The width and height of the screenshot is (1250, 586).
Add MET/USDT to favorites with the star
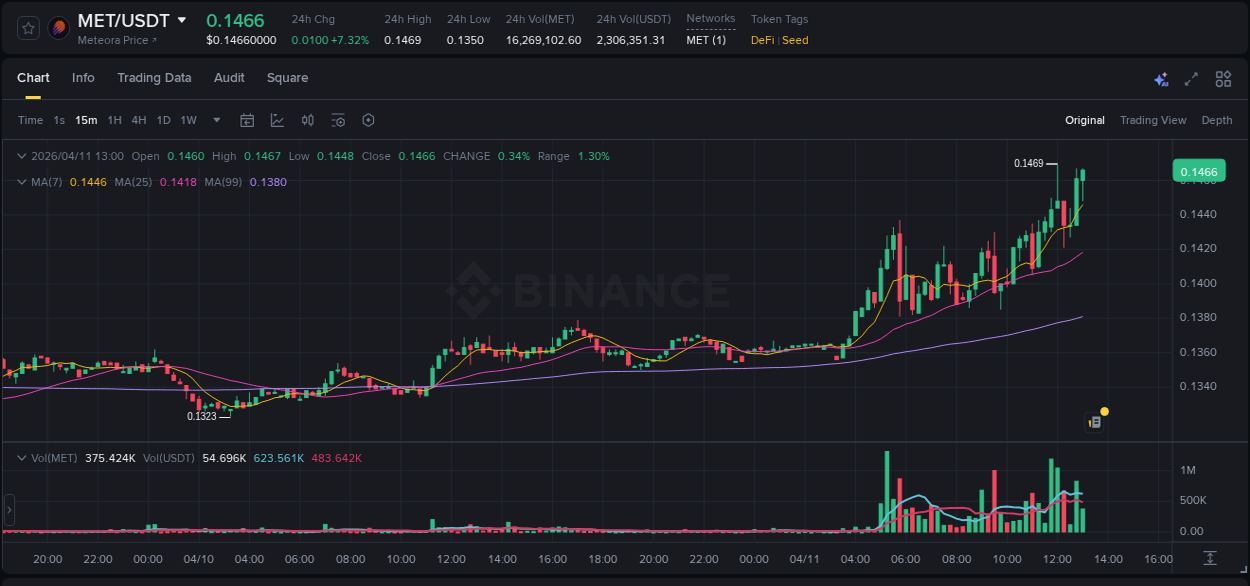point(28,28)
